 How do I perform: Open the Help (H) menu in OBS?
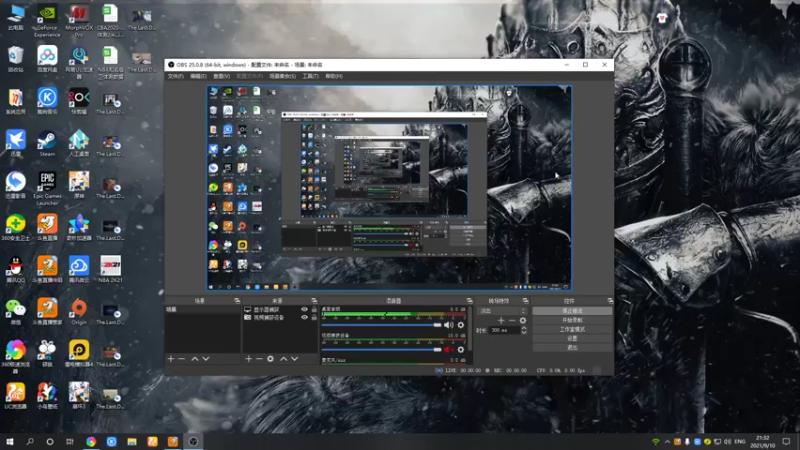point(334,76)
